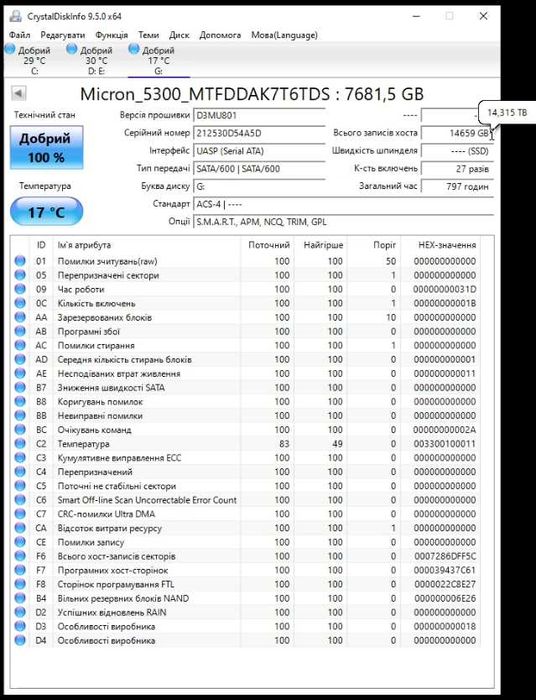Select row 'Сторінок програмування FTL'

click(245, 584)
